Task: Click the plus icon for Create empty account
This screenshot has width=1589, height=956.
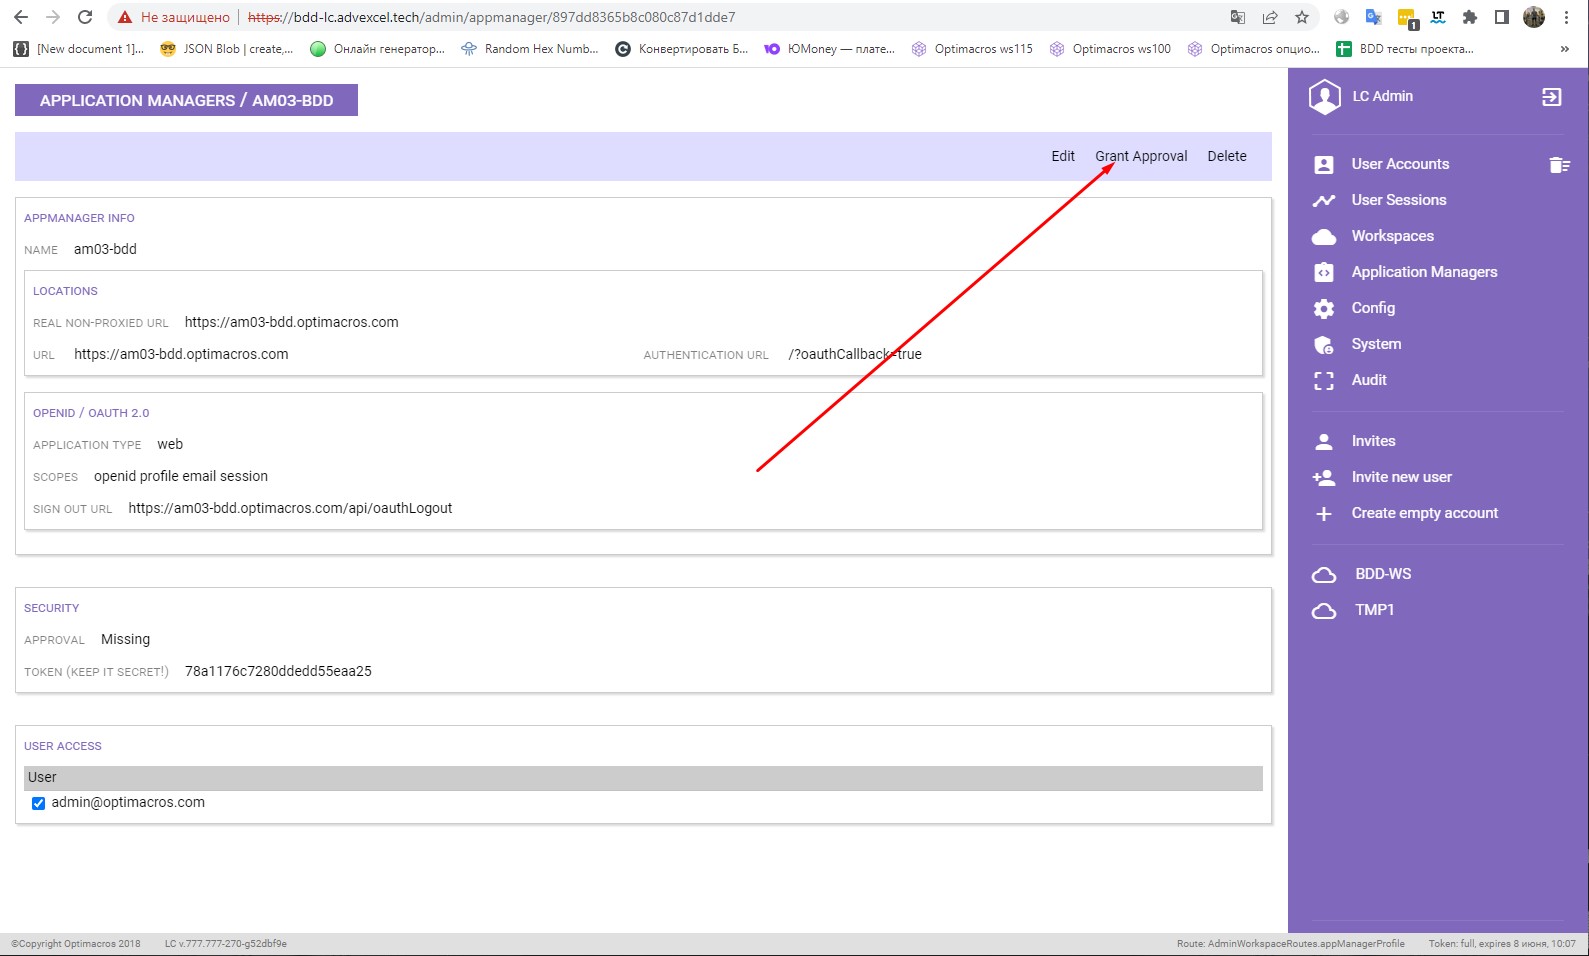Action: pyautogui.click(x=1324, y=513)
